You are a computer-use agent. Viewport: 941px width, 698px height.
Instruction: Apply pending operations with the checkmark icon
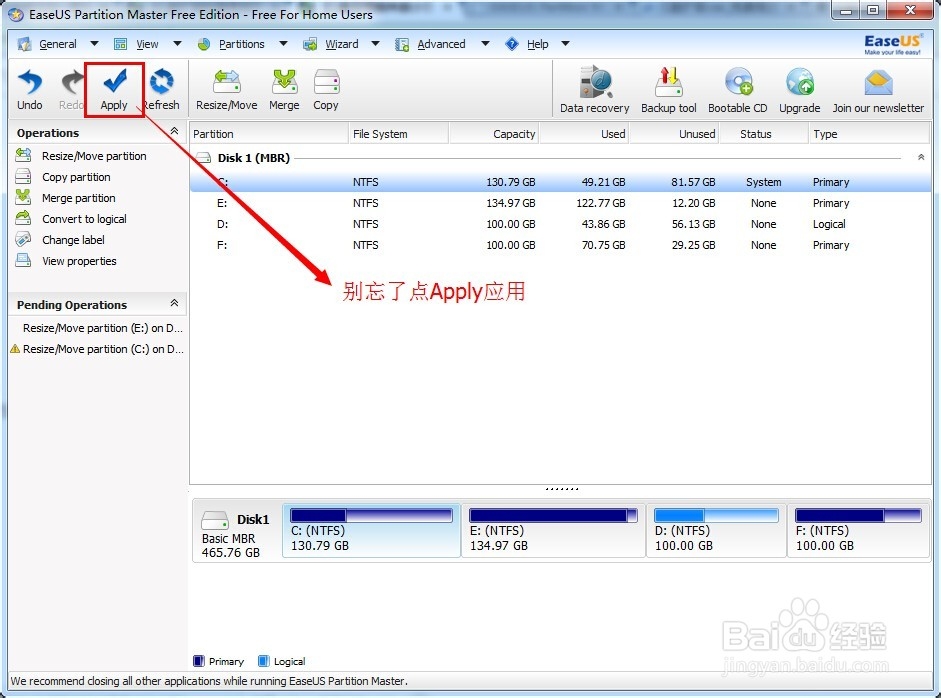pyautogui.click(x=115, y=82)
